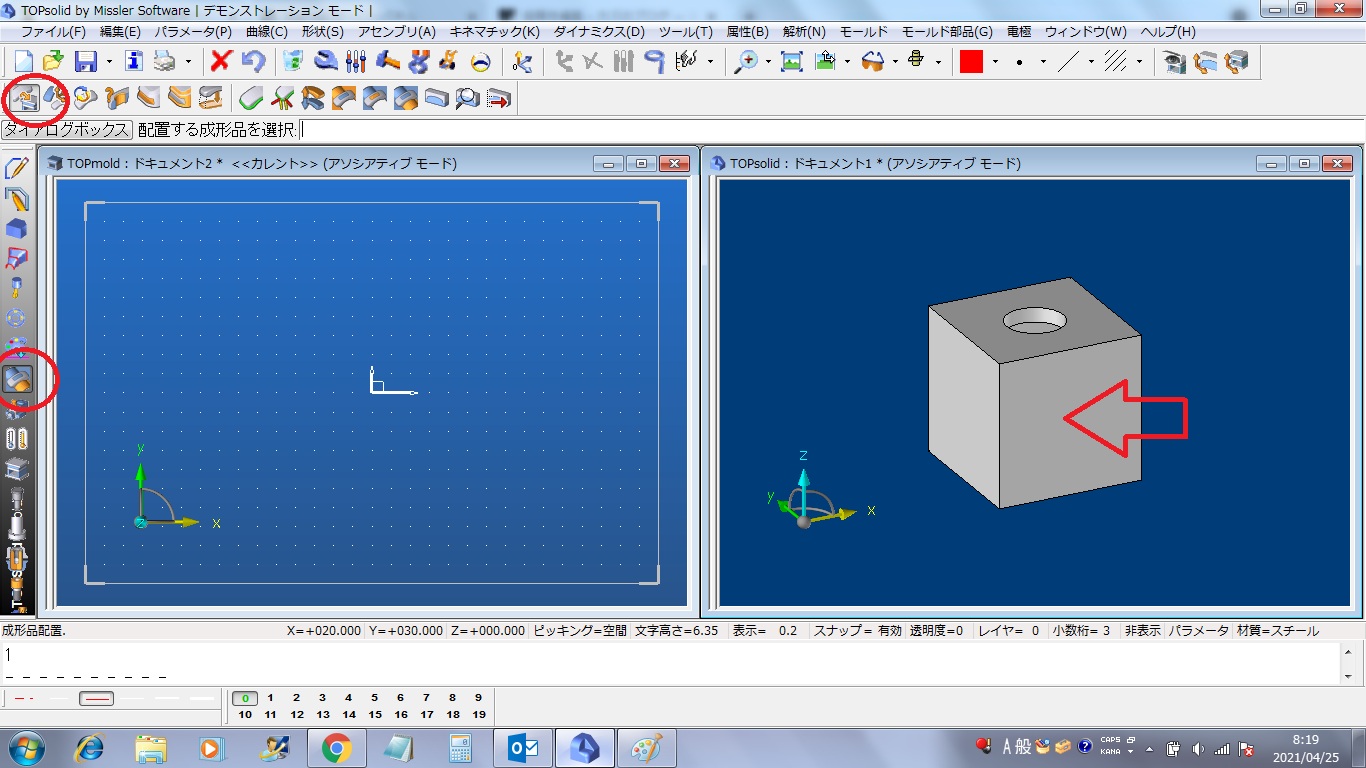Open Google Chrome from the taskbar
This screenshot has width=1366, height=768.
[x=336, y=748]
